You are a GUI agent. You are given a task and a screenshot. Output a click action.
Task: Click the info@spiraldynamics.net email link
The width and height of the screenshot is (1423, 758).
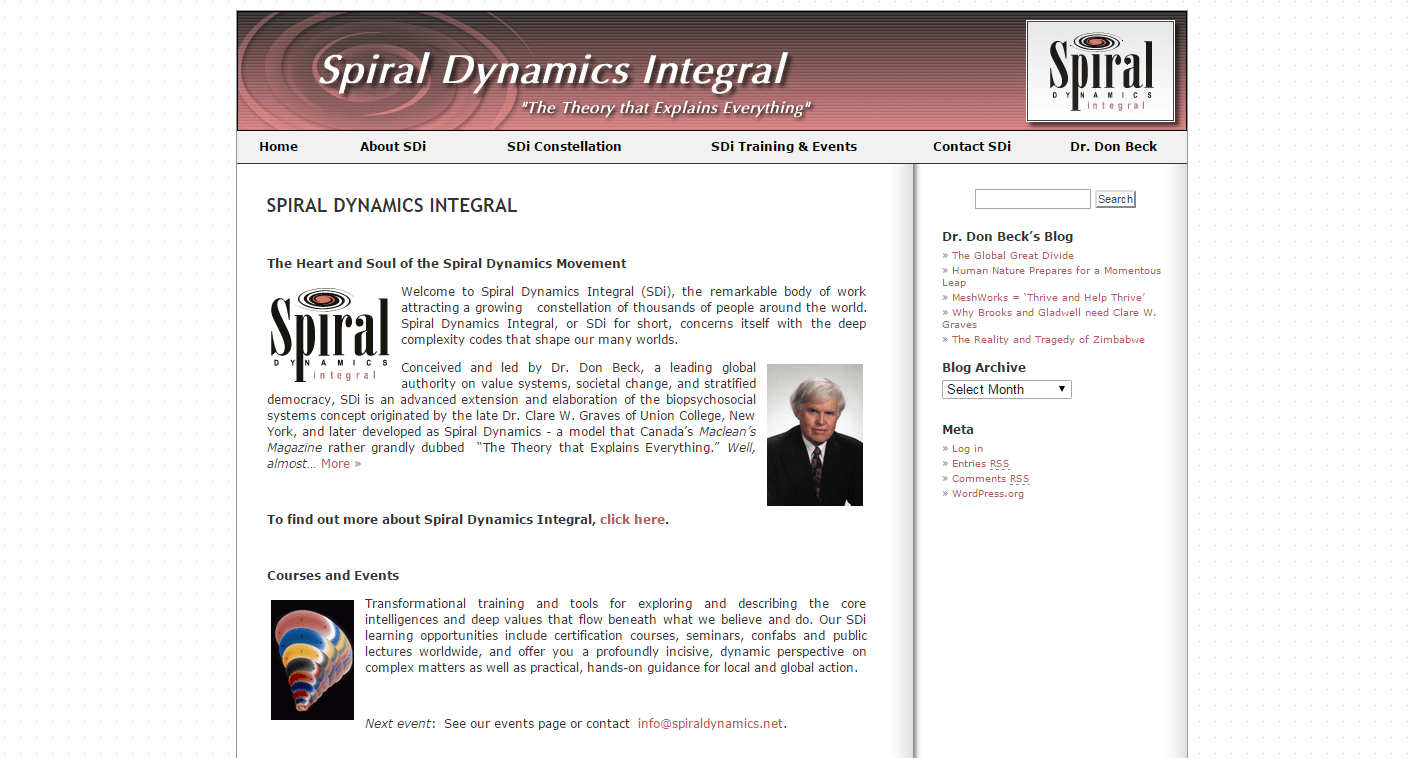click(x=710, y=724)
